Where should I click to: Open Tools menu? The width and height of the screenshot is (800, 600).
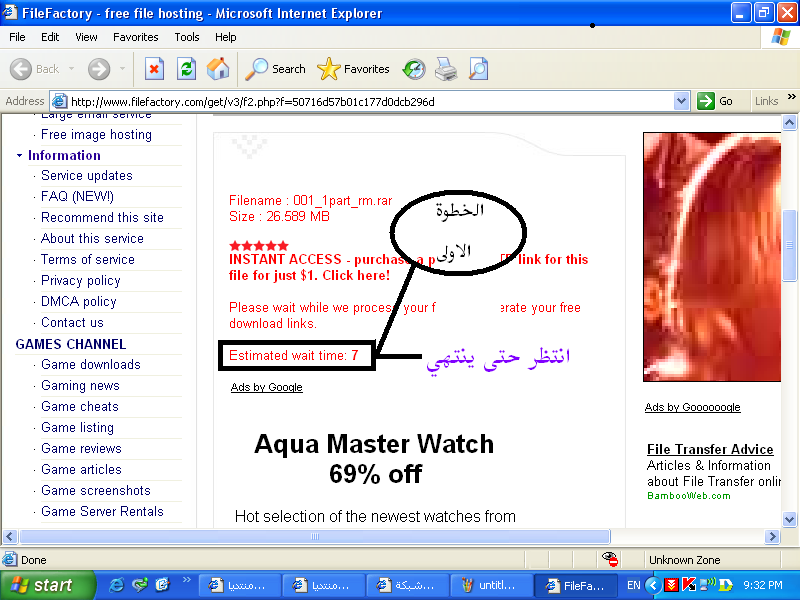click(187, 37)
